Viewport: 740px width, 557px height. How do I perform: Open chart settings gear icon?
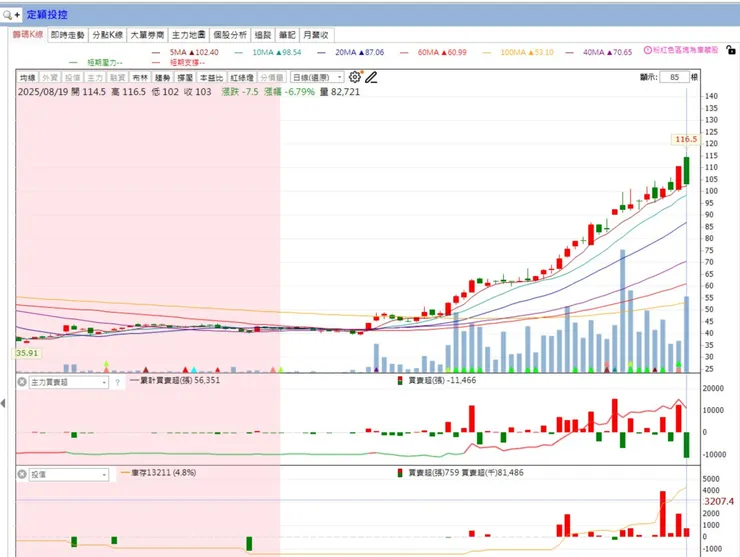(x=354, y=77)
